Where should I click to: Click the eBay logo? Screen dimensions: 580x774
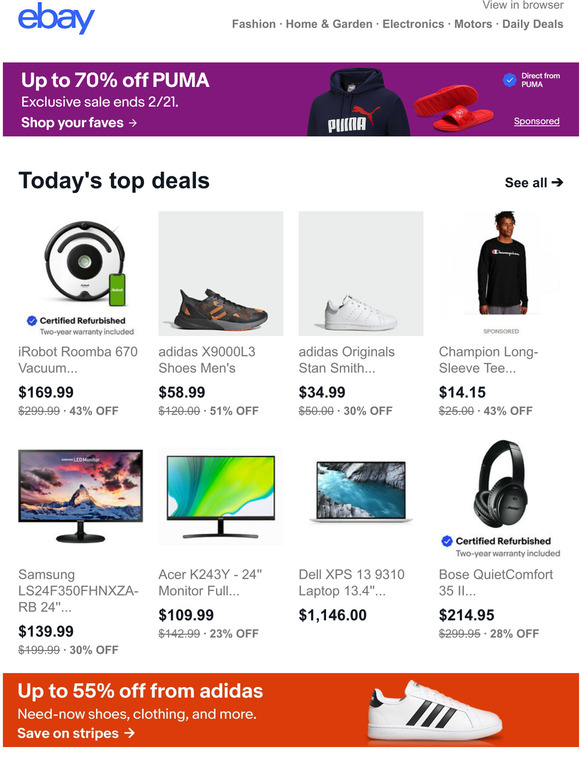tap(56, 19)
